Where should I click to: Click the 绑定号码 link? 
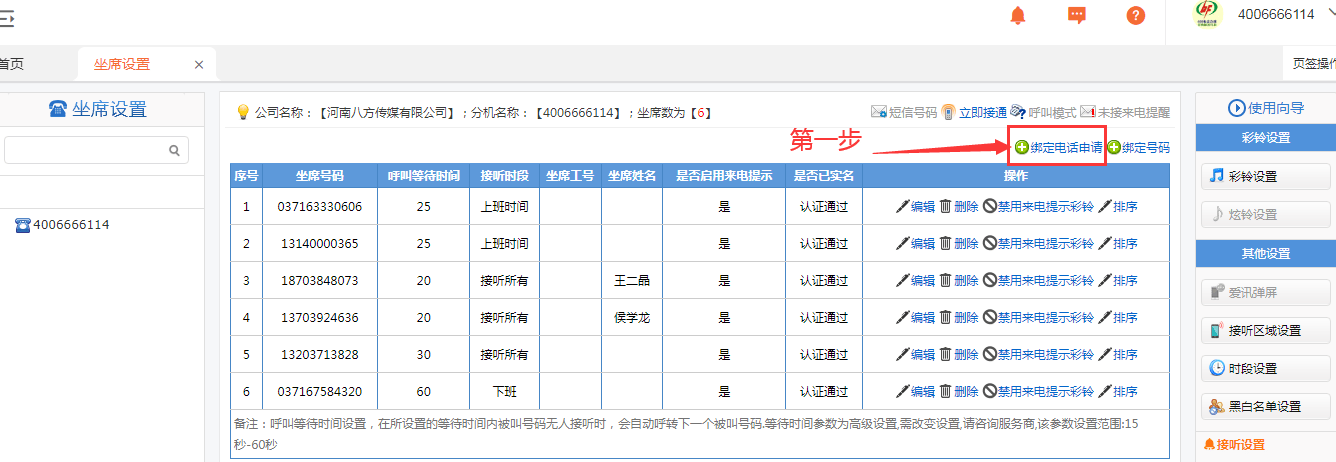(x=1139, y=148)
